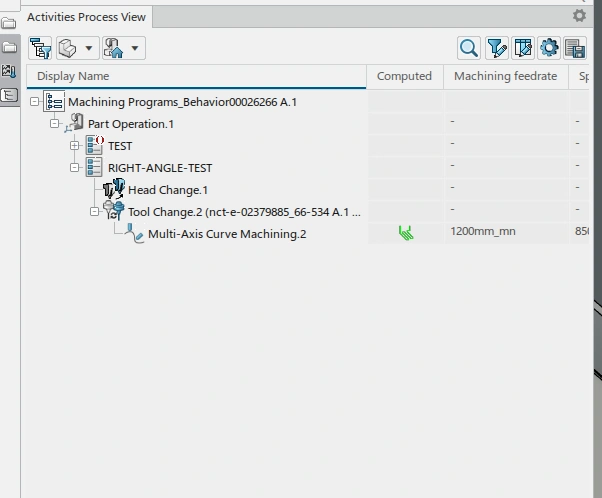Select Head Change.1 tree item
The image size is (602, 498).
click(168, 190)
